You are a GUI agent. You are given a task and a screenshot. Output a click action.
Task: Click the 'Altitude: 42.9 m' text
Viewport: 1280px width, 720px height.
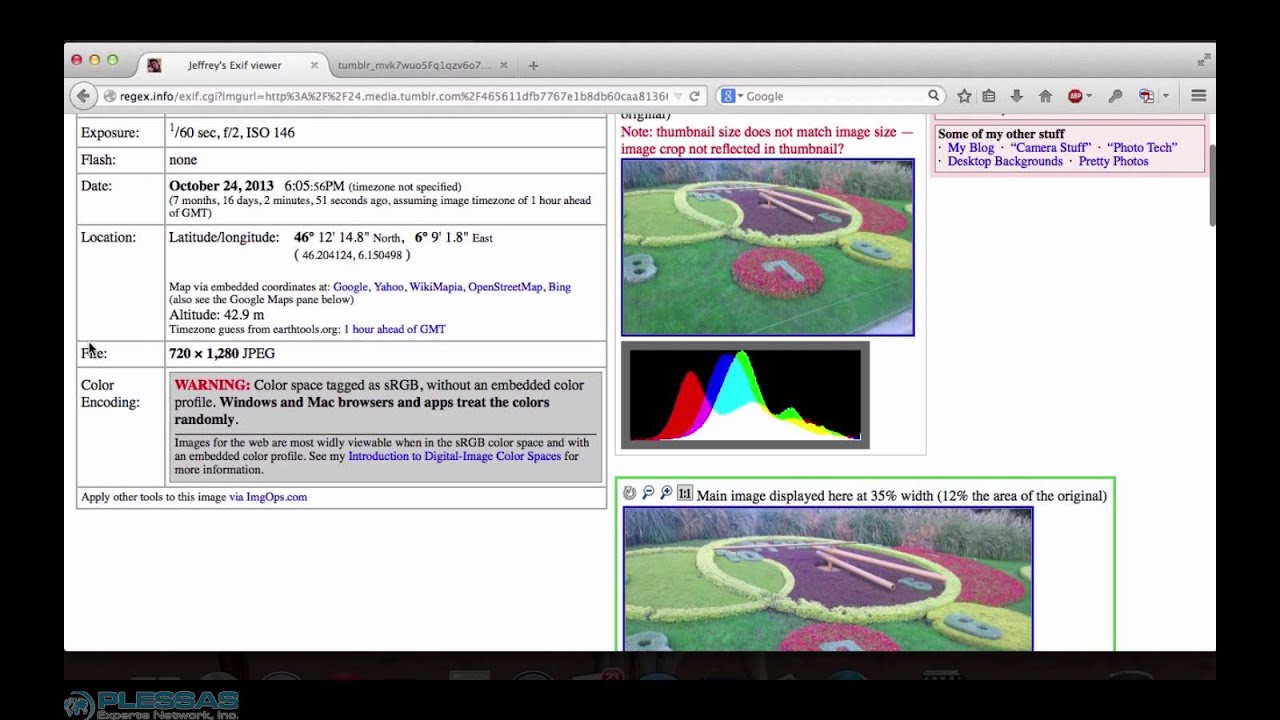(x=216, y=314)
